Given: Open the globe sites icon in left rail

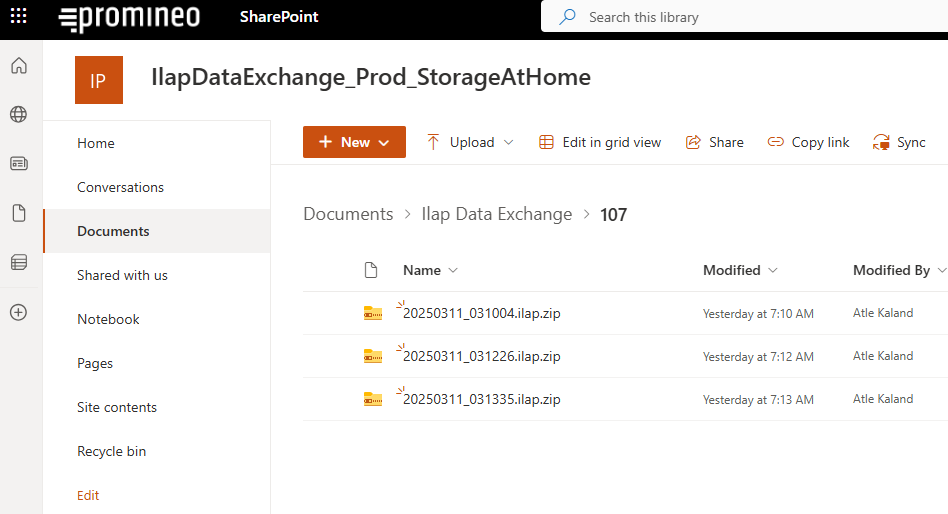Looking at the screenshot, I should pyautogui.click(x=18, y=115).
